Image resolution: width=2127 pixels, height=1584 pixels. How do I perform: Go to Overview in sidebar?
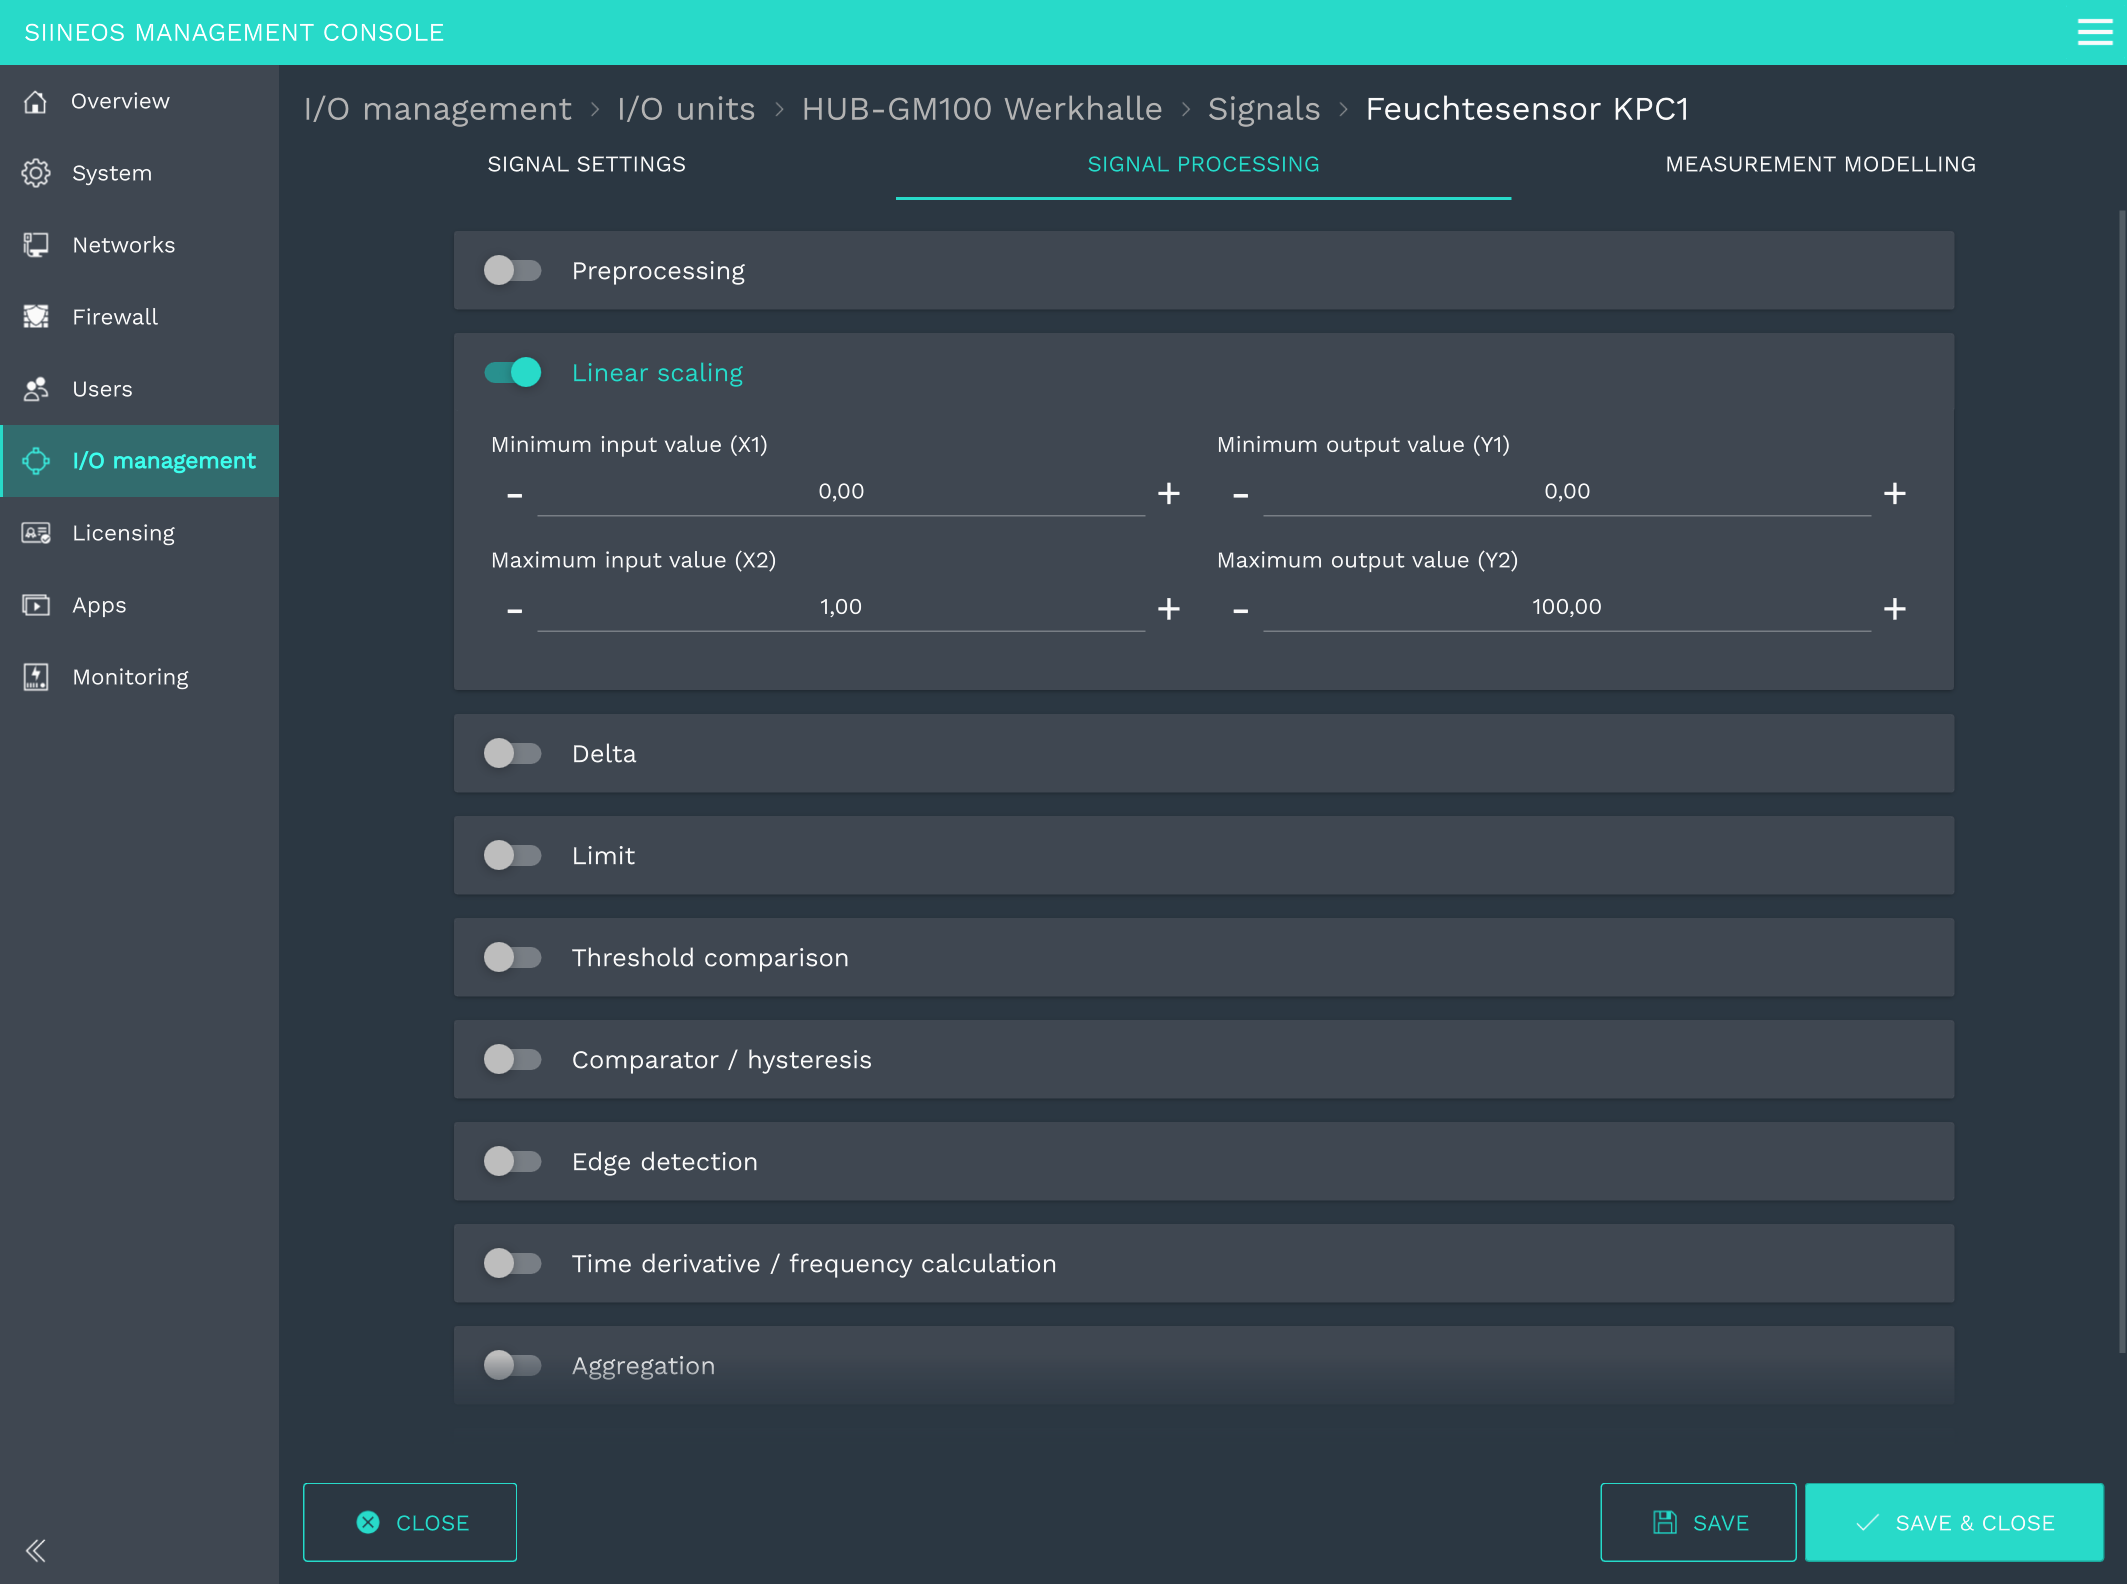(x=139, y=101)
